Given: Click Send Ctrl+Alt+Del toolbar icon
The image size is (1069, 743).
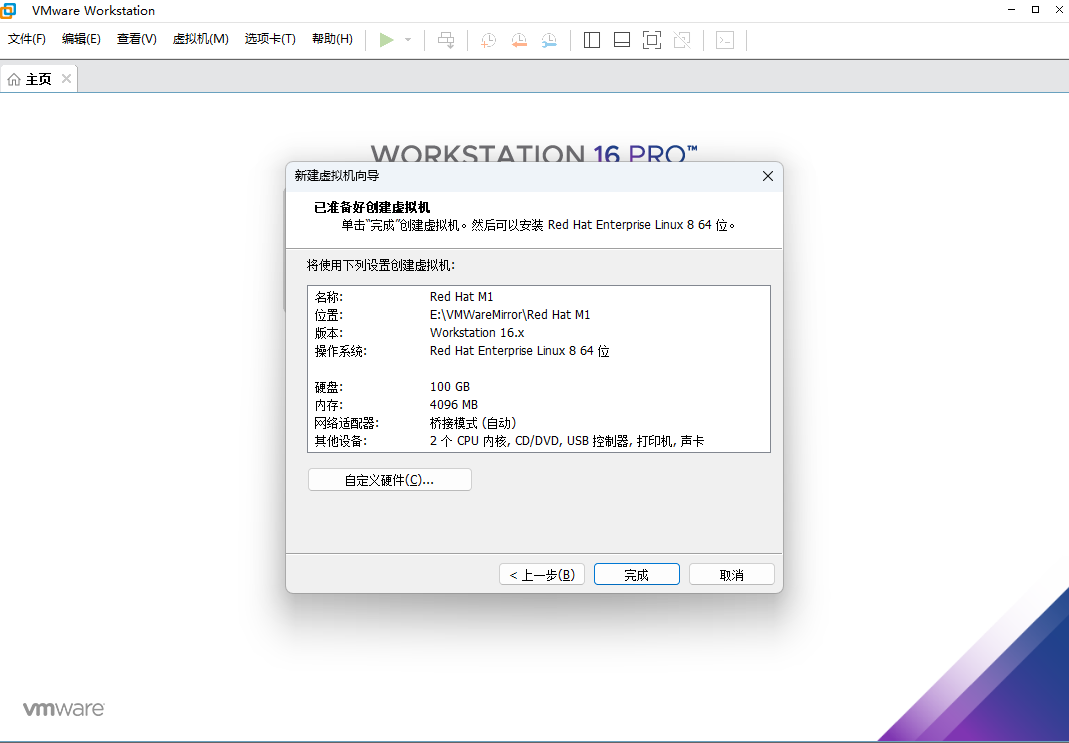Looking at the screenshot, I should tap(446, 40).
